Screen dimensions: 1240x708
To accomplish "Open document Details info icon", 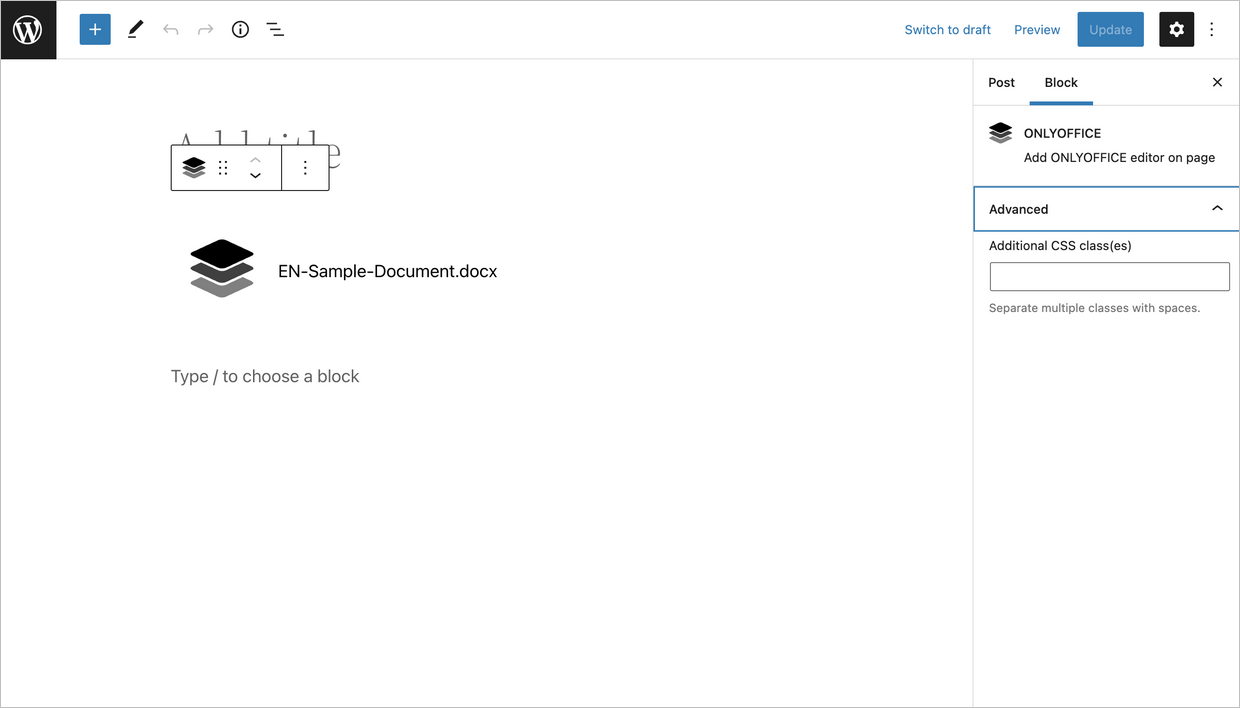I will click(x=240, y=30).
